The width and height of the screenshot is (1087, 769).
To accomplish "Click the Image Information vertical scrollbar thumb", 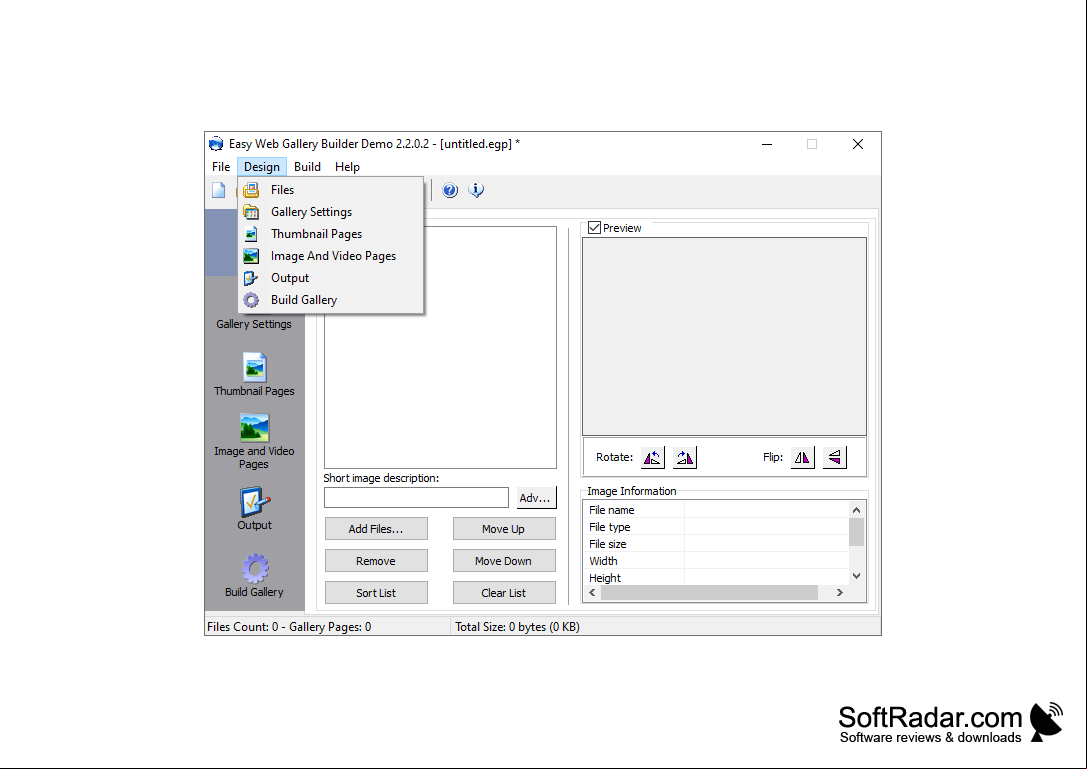I will (x=857, y=533).
